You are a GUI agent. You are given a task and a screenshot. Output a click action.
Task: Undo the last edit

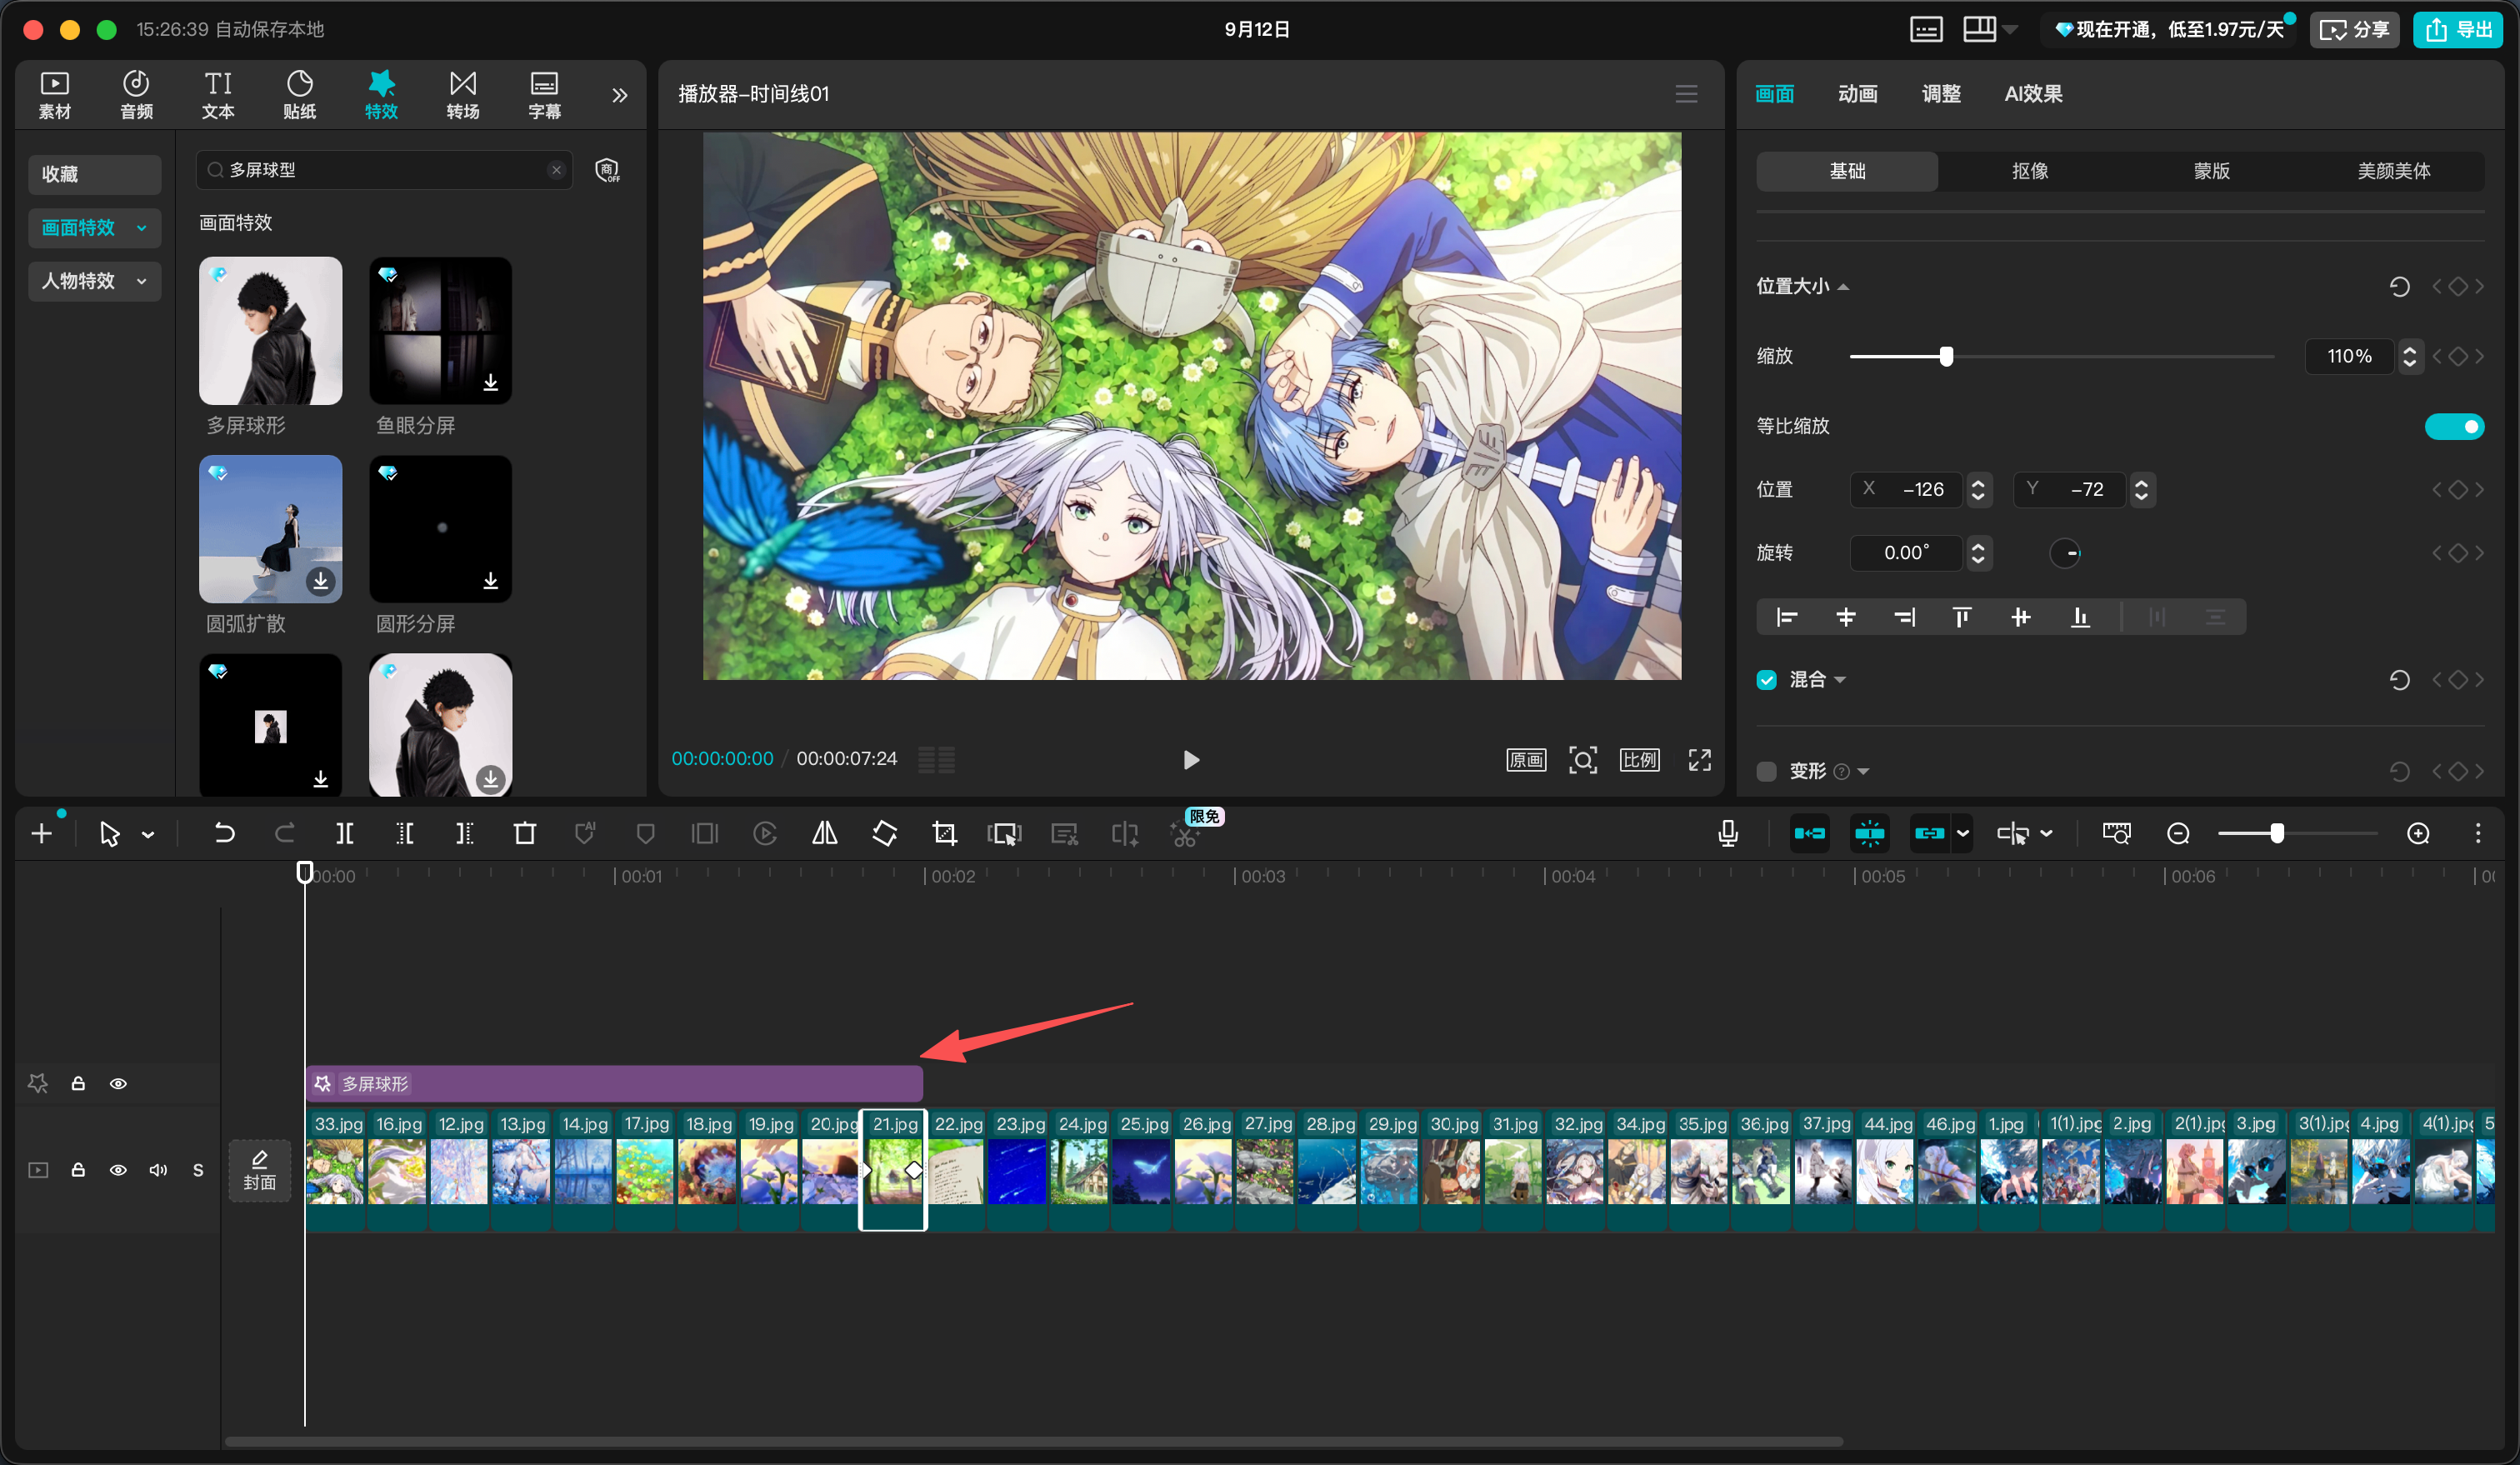pyautogui.click(x=224, y=833)
